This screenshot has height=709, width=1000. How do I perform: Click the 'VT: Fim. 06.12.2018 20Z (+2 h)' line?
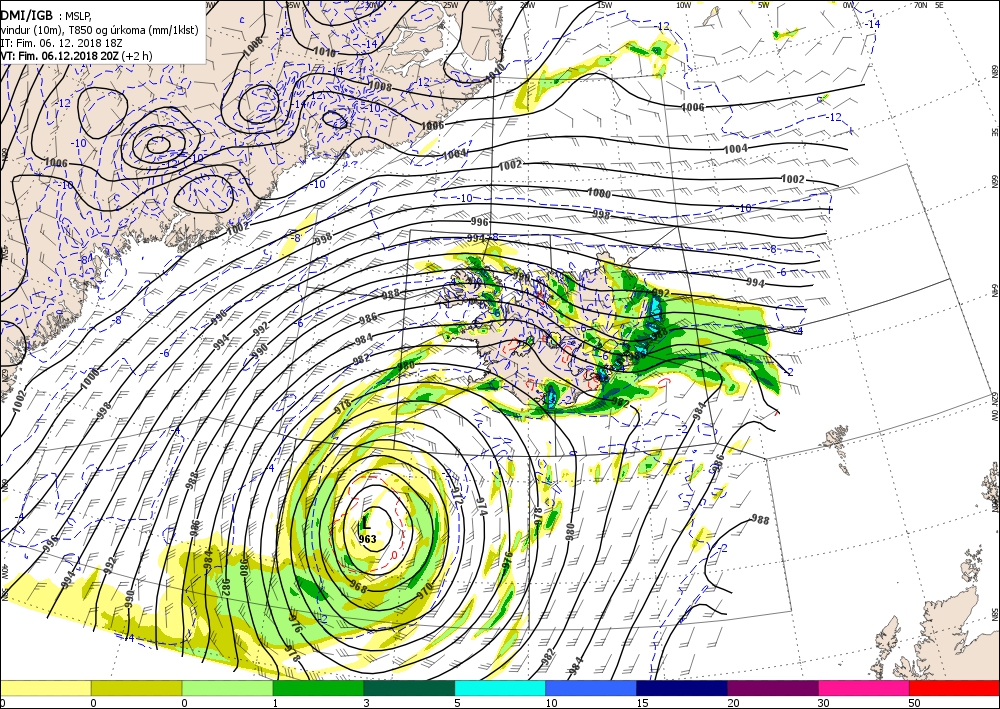[77, 55]
